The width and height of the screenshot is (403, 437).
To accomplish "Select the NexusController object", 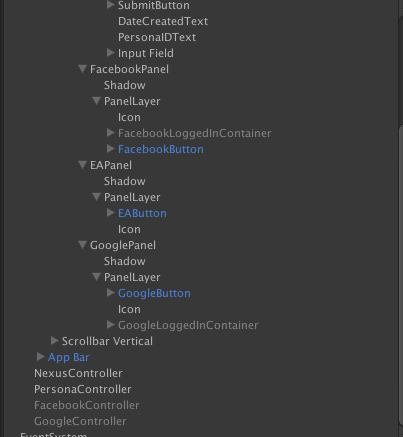I will [x=78, y=373].
